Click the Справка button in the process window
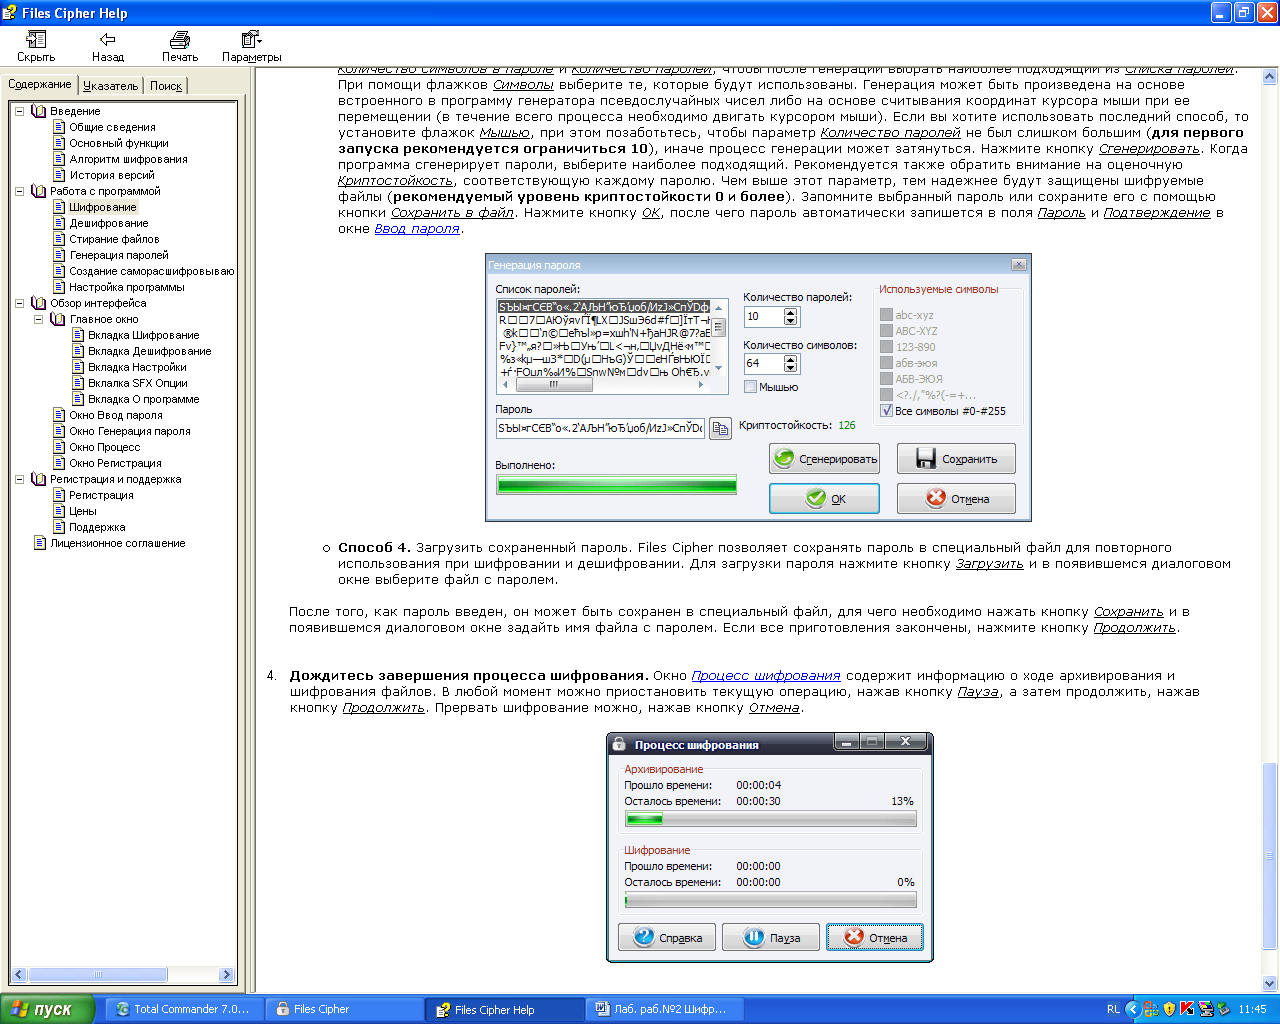 pyautogui.click(x=667, y=937)
